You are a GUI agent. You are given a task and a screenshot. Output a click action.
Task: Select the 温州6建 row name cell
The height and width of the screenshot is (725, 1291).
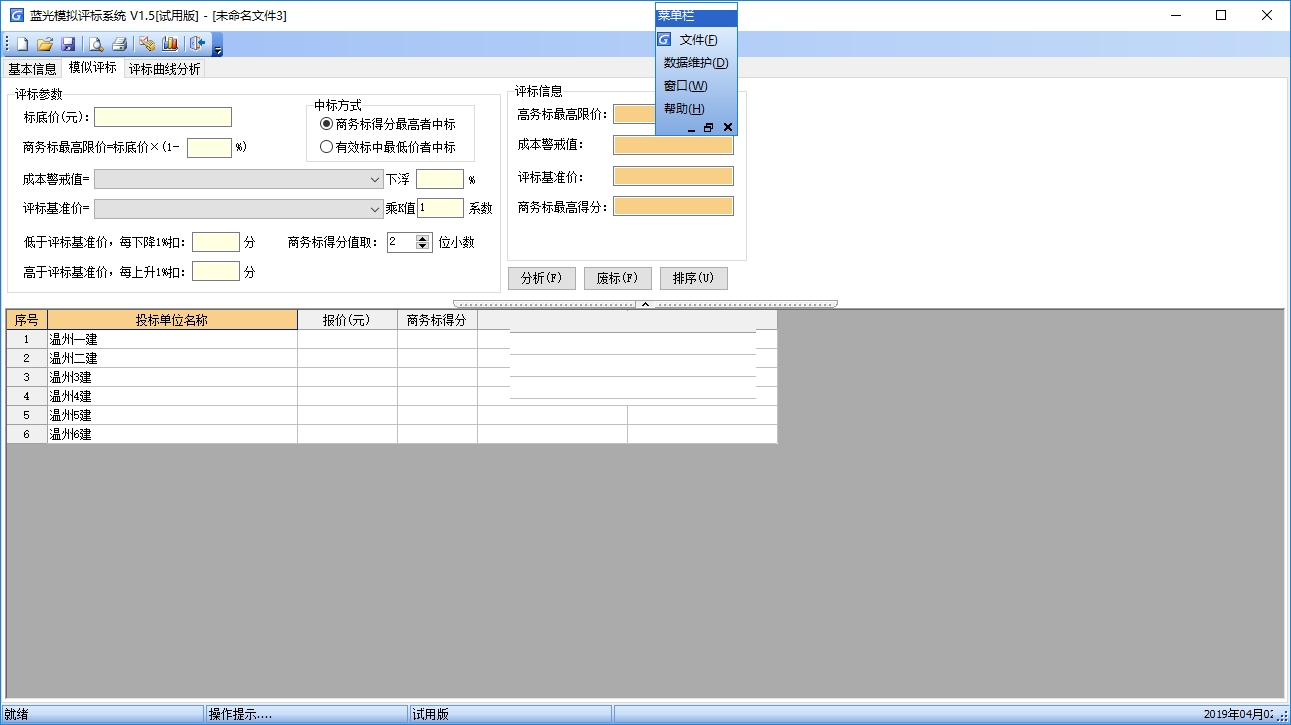[172, 434]
